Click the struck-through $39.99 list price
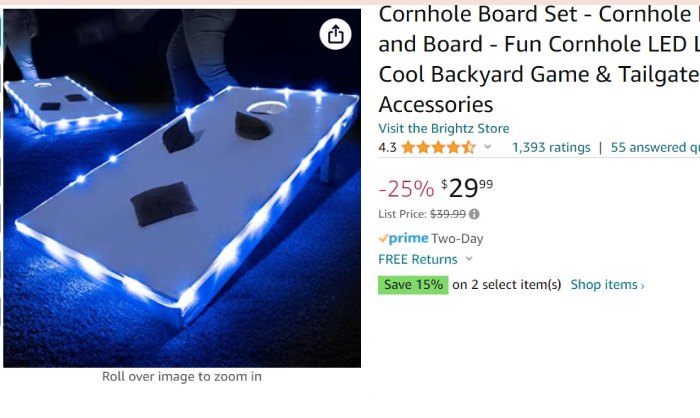This screenshot has height=418, width=700. click(x=448, y=214)
